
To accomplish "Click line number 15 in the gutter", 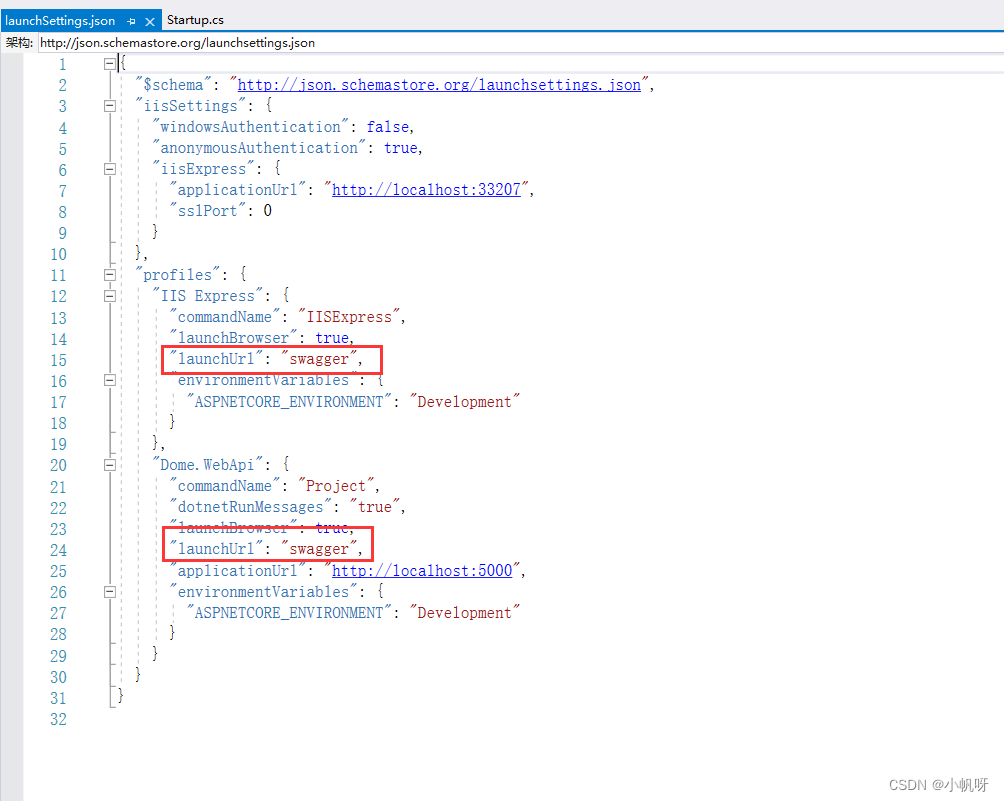I will click(58, 358).
